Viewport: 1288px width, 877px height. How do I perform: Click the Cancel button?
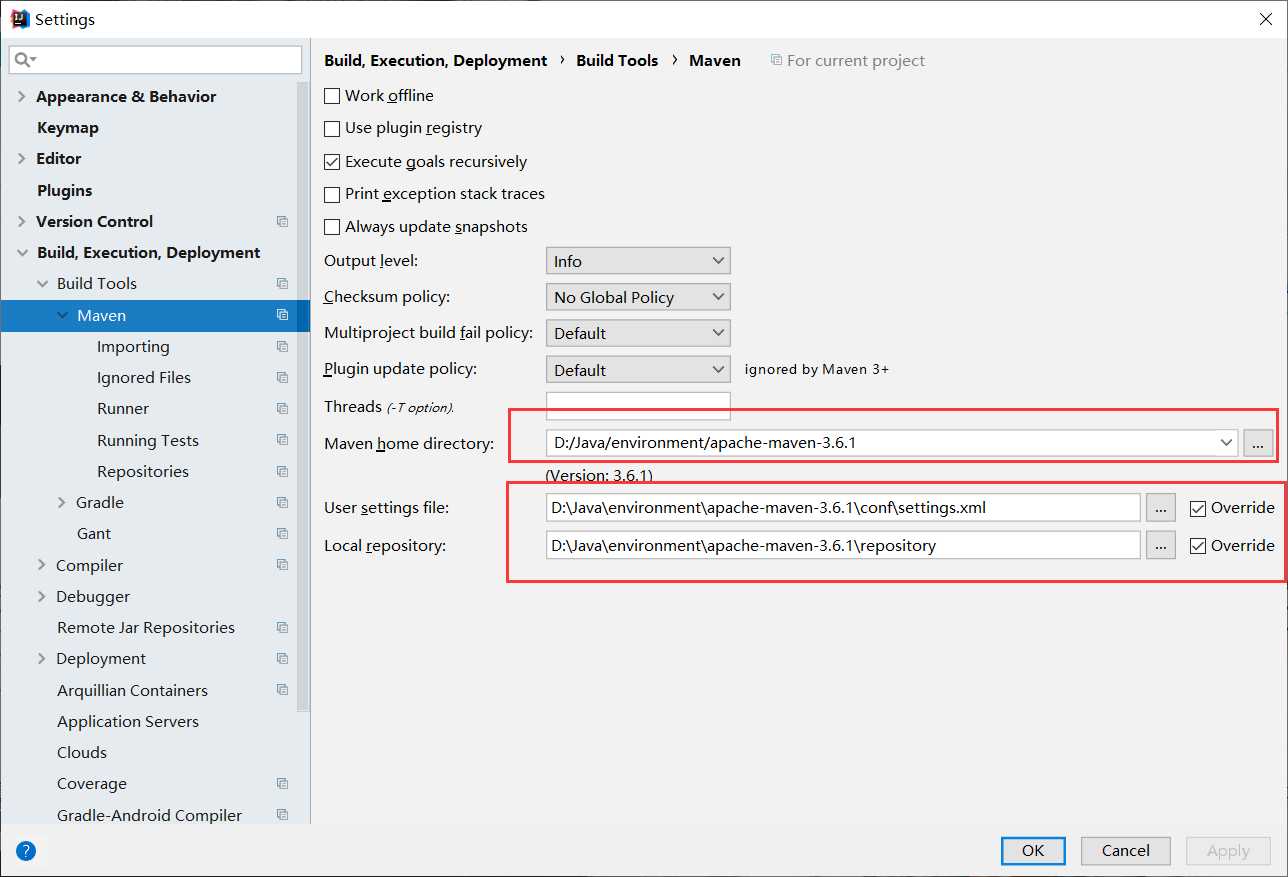1126,851
